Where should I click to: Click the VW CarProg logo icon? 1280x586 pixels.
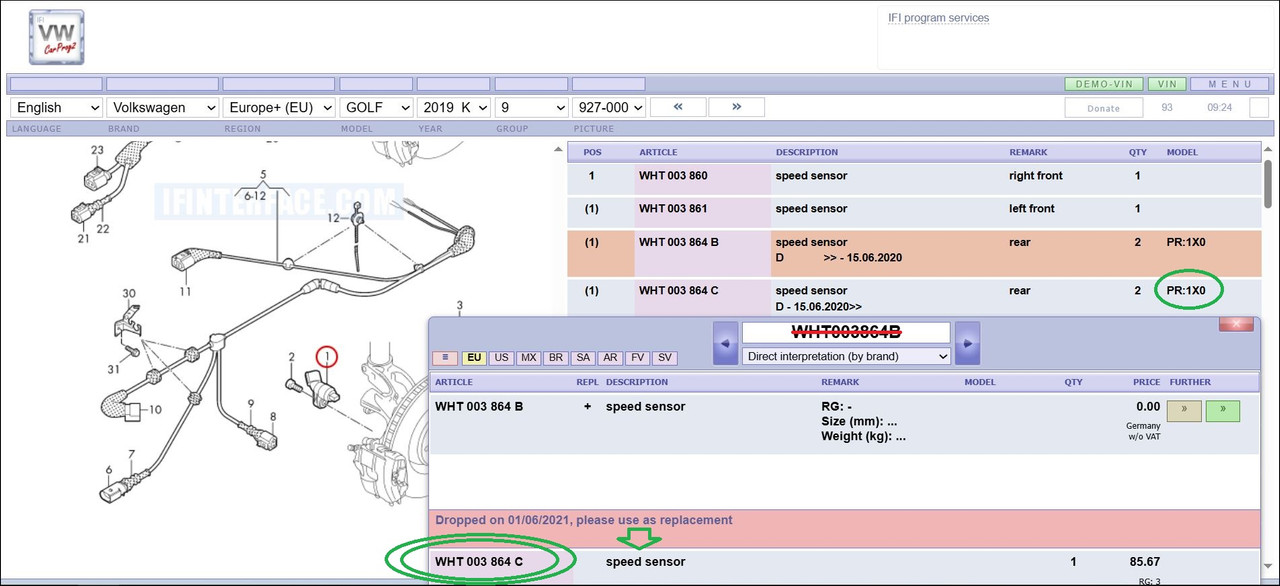(x=56, y=37)
